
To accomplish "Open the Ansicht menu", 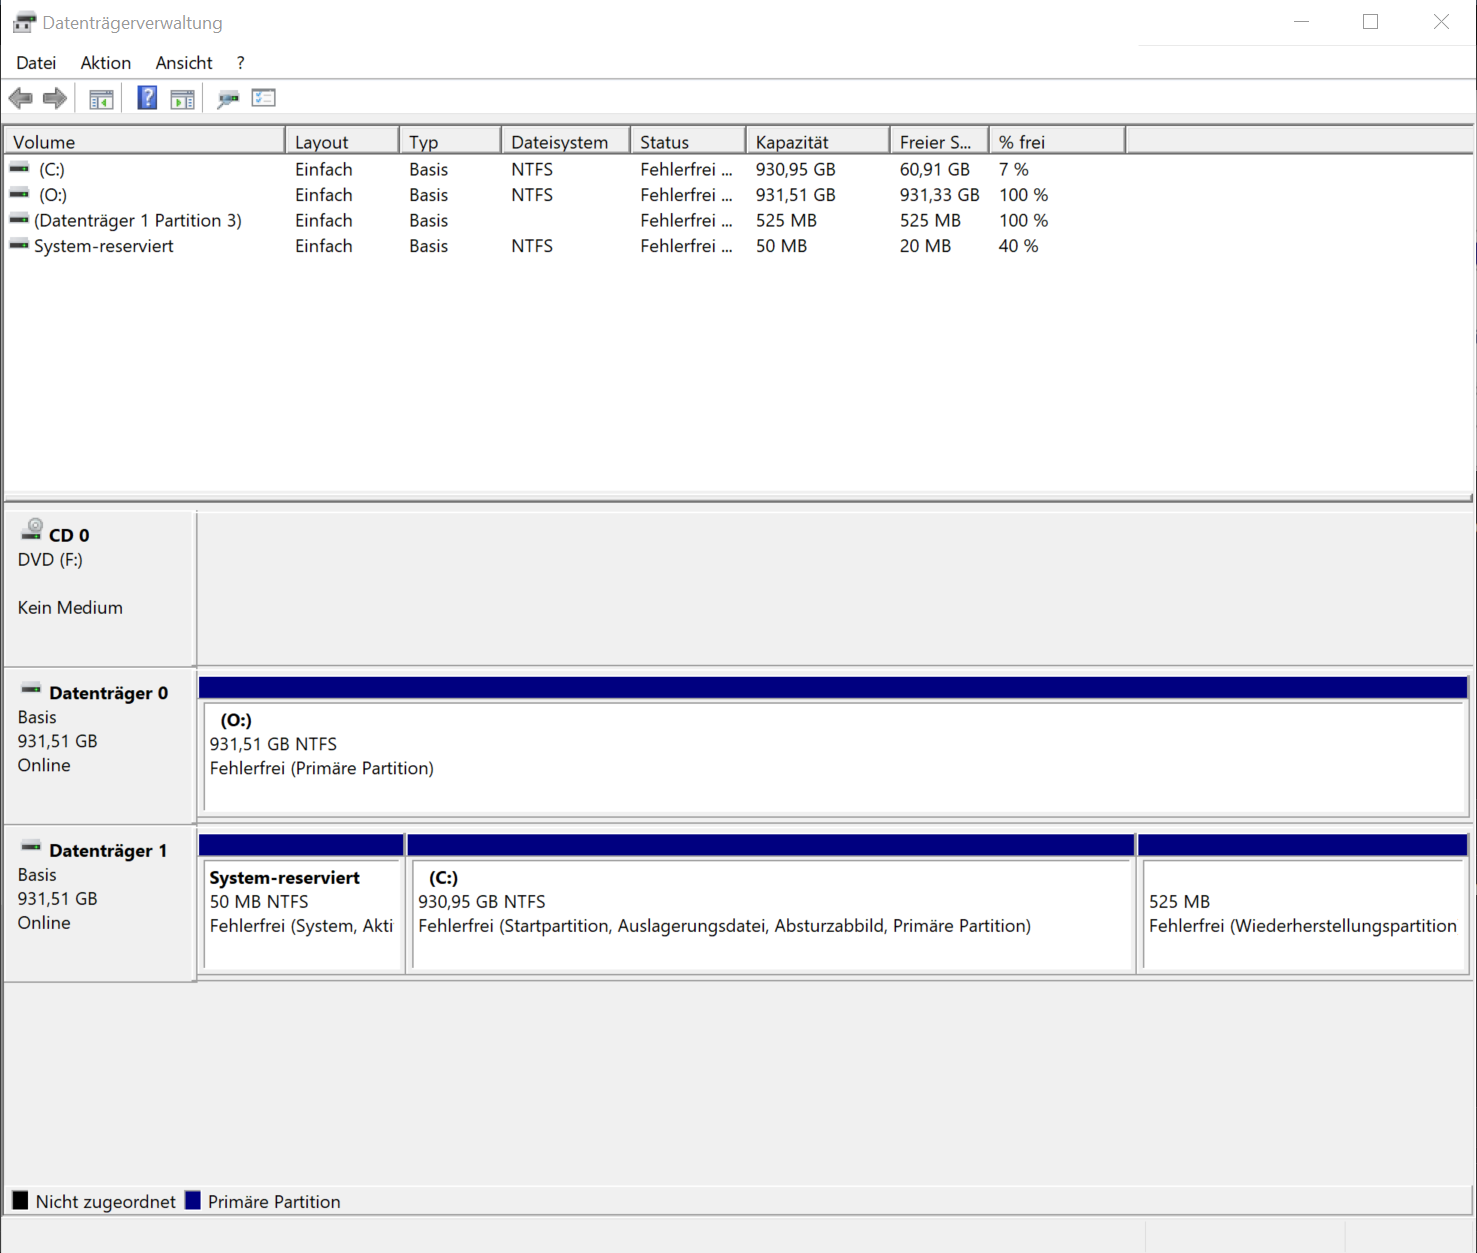I will (x=184, y=63).
